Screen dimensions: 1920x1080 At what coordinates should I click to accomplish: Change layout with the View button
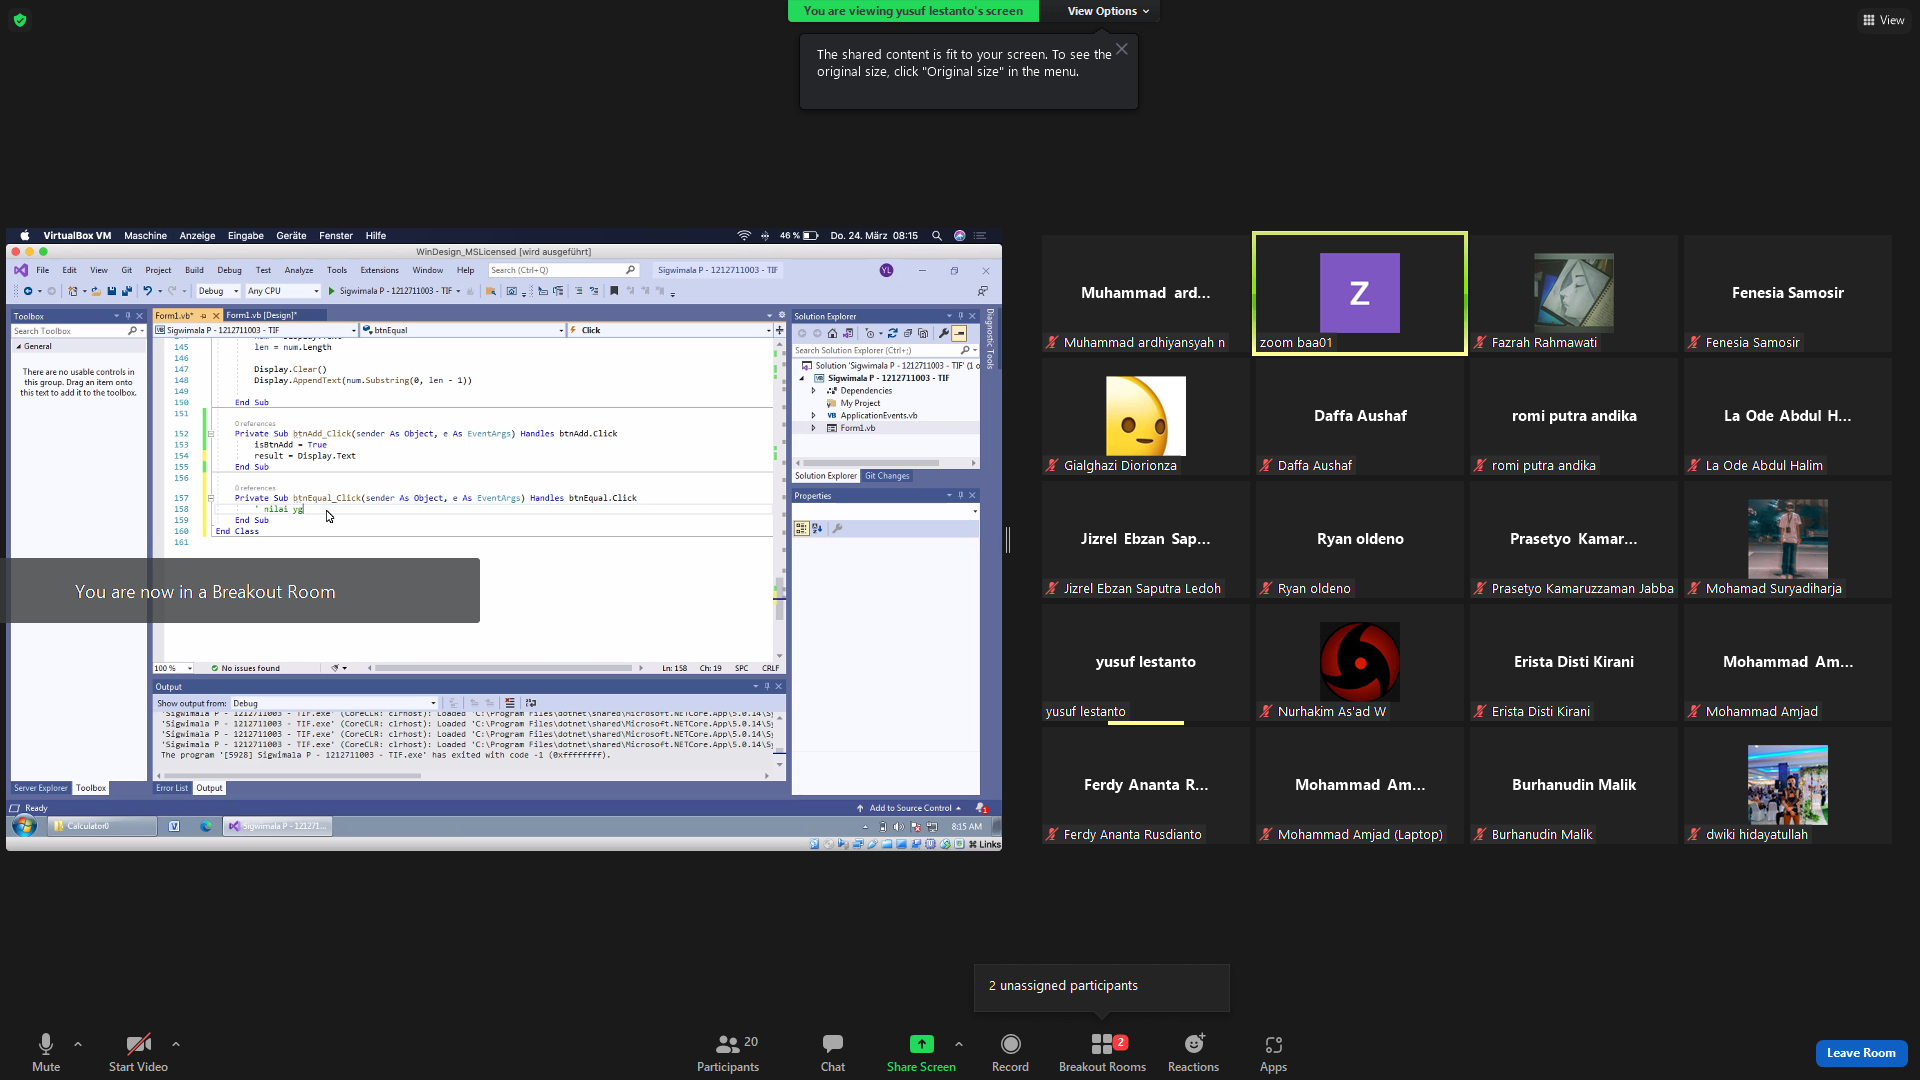tap(1883, 20)
